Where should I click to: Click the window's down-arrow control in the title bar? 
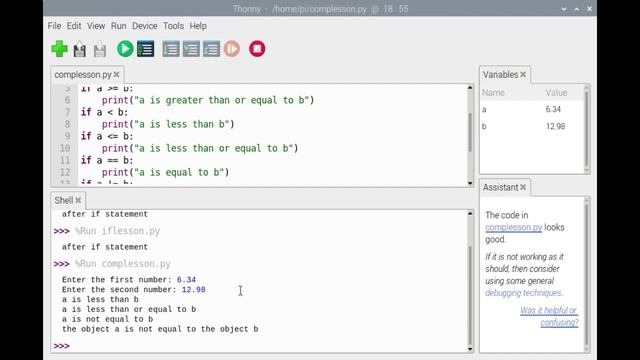[564, 9]
